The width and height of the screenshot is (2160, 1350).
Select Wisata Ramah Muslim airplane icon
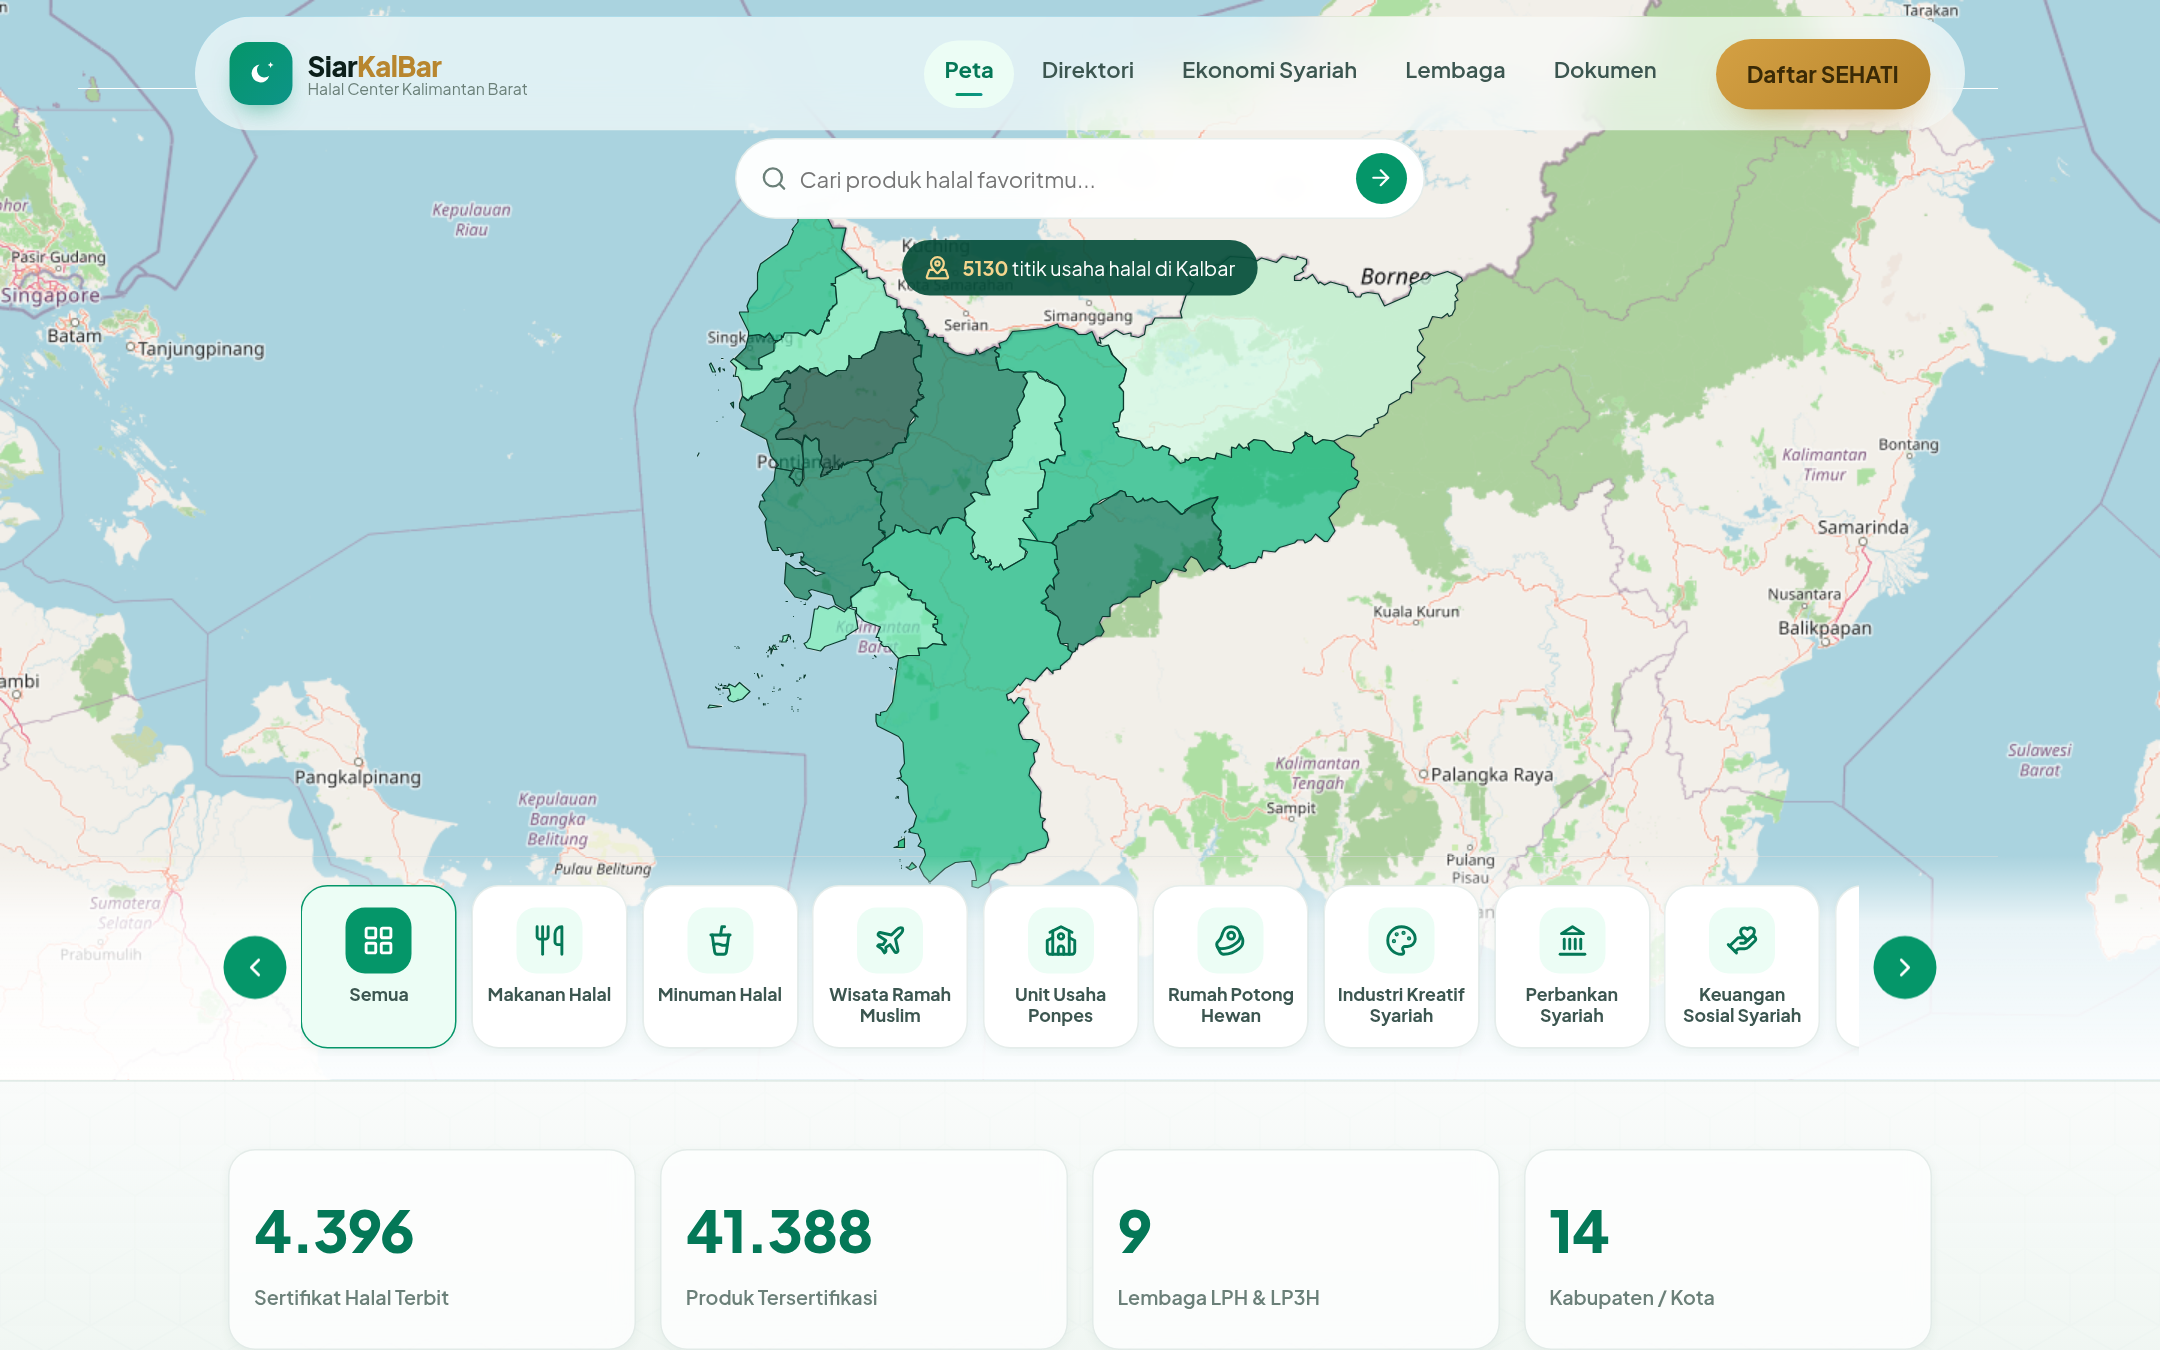890,940
